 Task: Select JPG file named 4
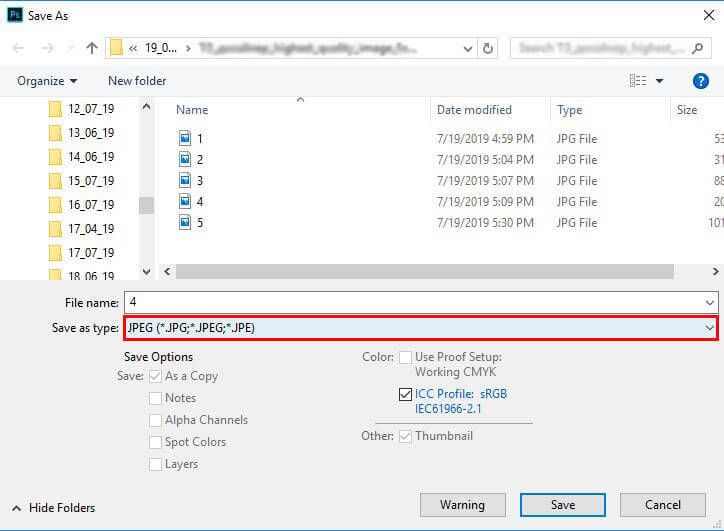191,201
